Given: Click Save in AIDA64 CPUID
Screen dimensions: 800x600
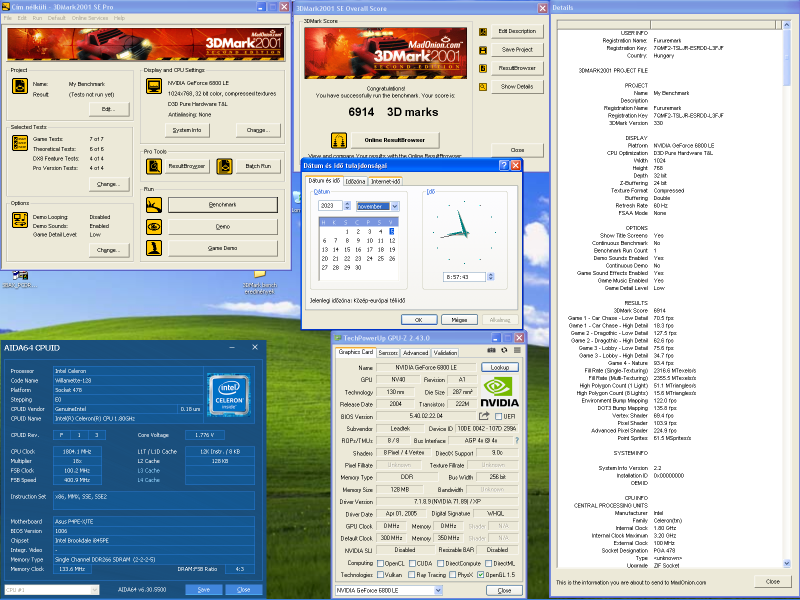Looking at the screenshot, I should coord(204,590).
